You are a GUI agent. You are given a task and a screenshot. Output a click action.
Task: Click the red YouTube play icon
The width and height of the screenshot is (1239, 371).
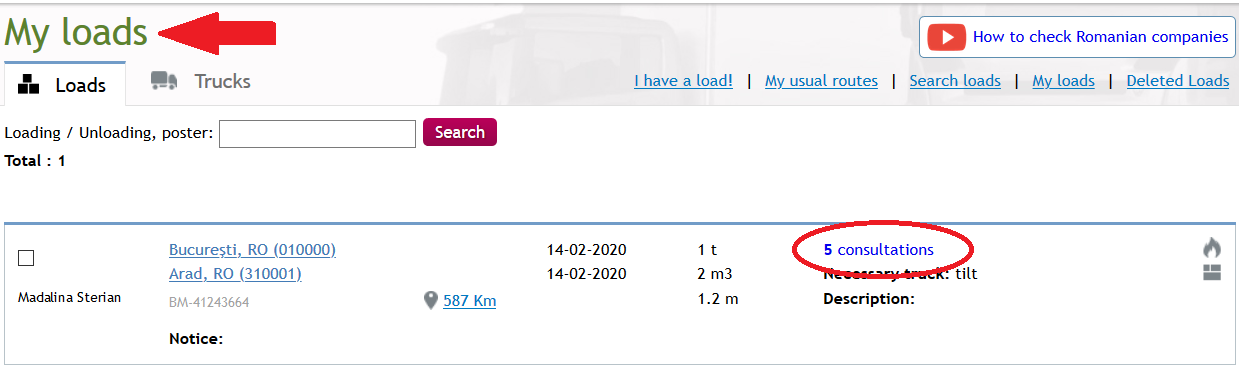tap(945, 37)
